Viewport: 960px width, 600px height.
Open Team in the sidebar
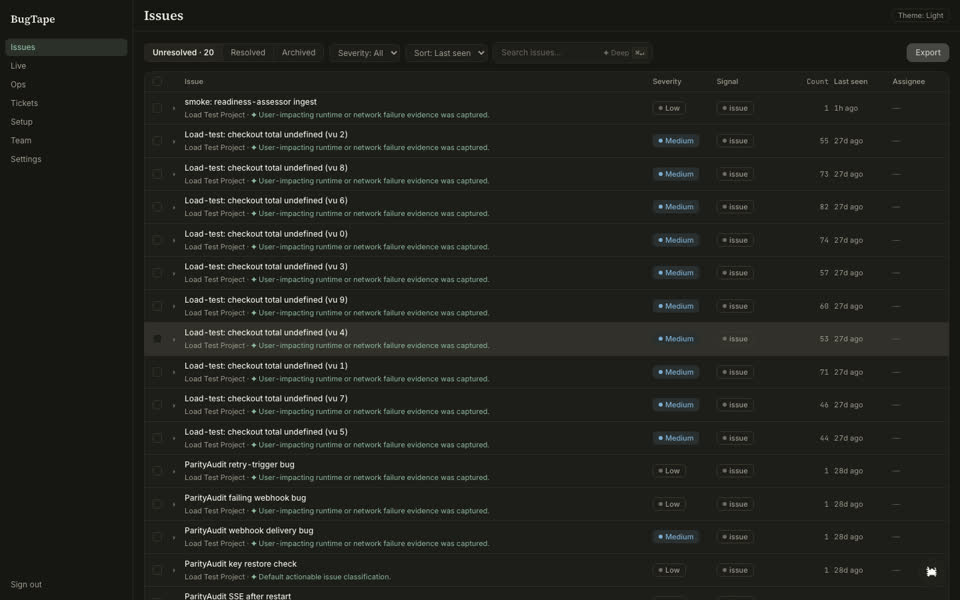(66, 140)
